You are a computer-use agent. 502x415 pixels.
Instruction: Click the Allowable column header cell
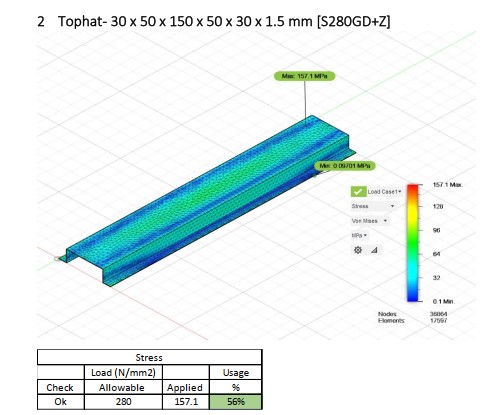[x=122, y=387]
